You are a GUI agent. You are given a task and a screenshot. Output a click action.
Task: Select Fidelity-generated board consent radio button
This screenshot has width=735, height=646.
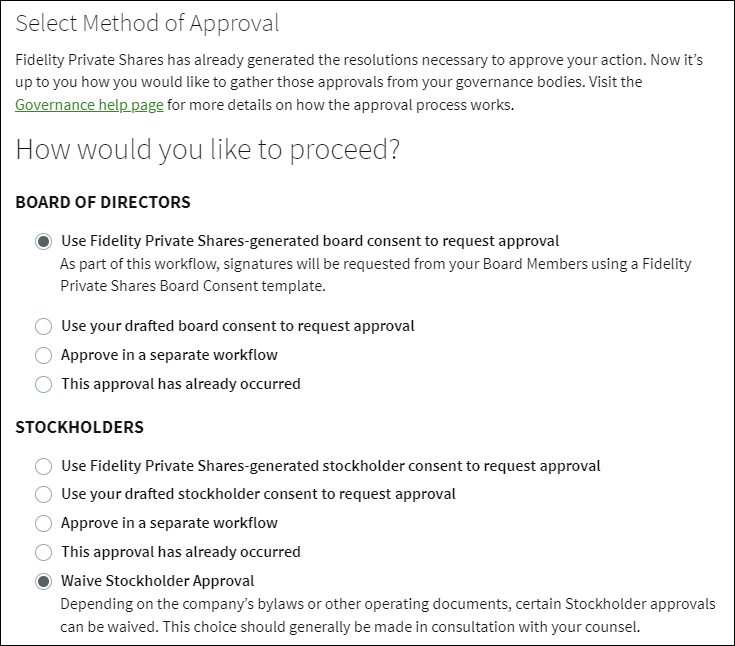click(x=43, y=241)
